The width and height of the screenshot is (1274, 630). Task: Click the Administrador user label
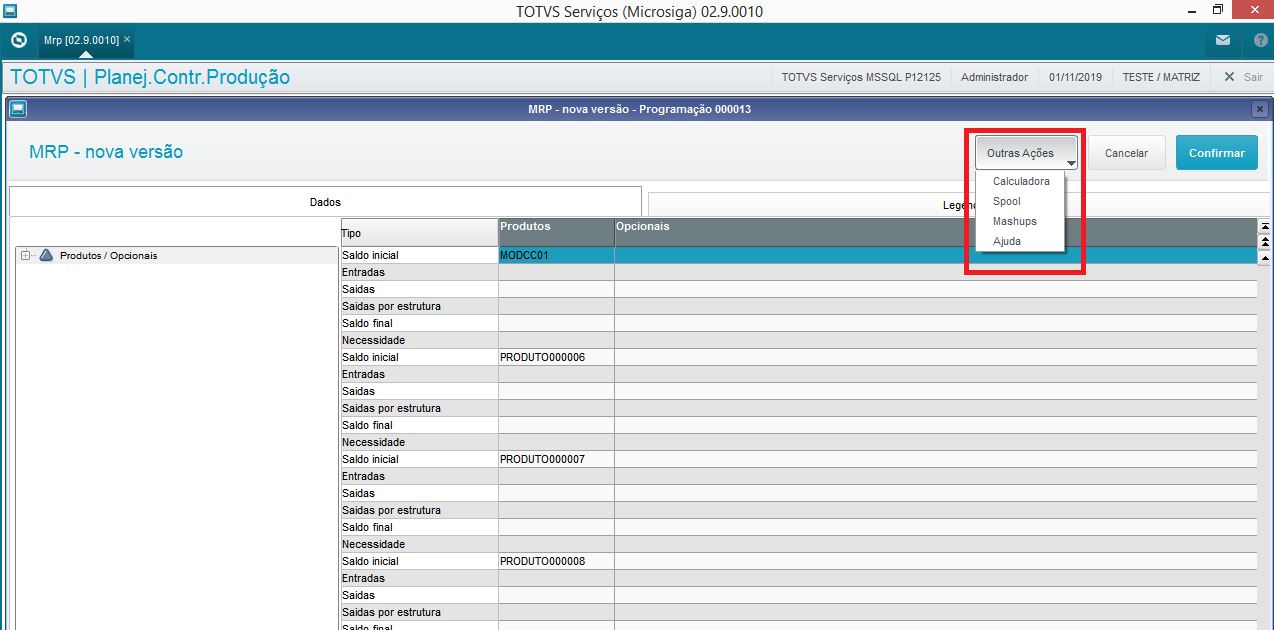pos(994,77)
